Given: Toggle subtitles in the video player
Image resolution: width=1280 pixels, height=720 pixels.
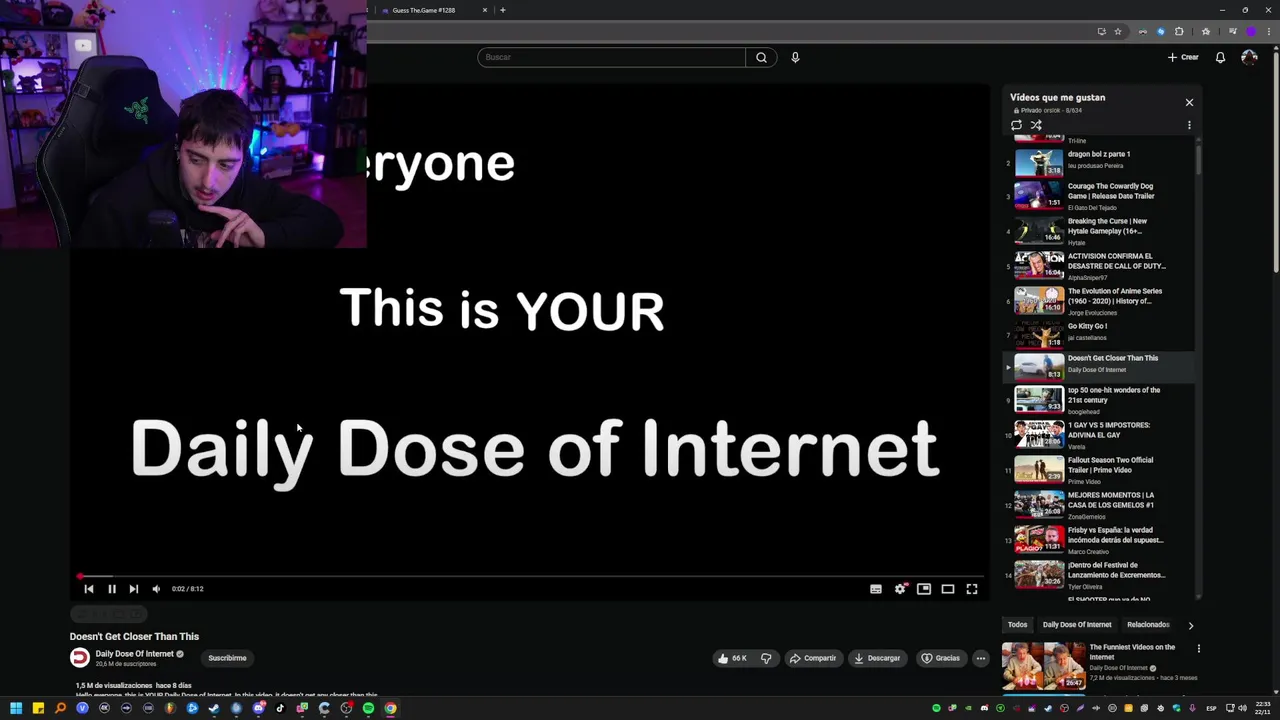Looking at the screenshot, I should pyautogui.click(x=876, y=589).
